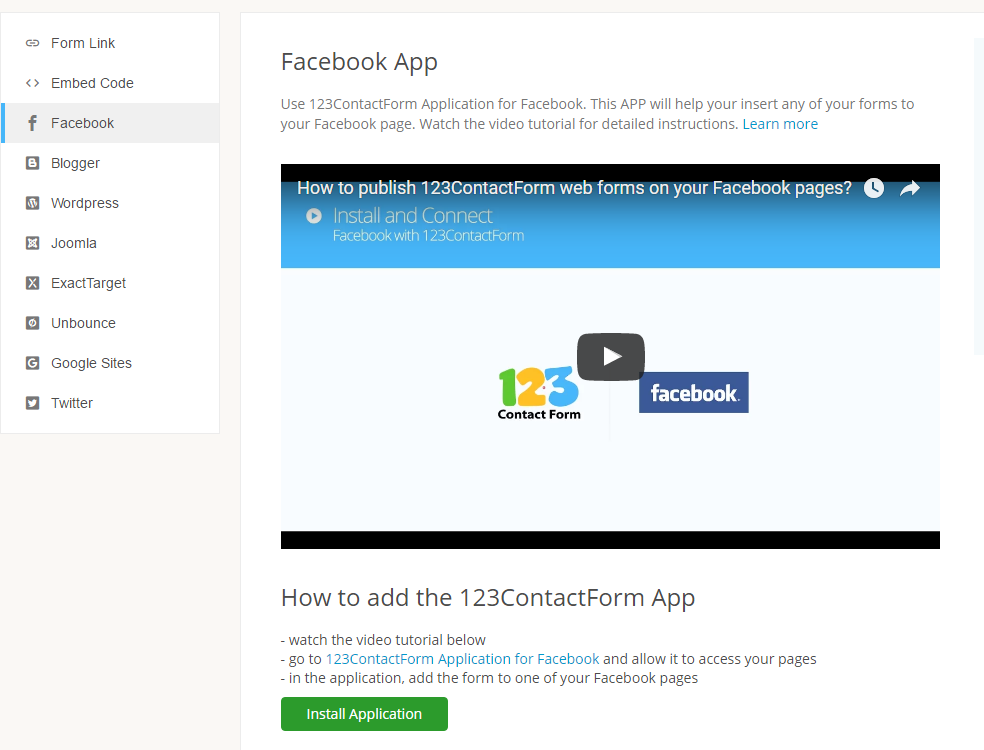
Task: Click the Facebook App heading
Action: point(359,62)
